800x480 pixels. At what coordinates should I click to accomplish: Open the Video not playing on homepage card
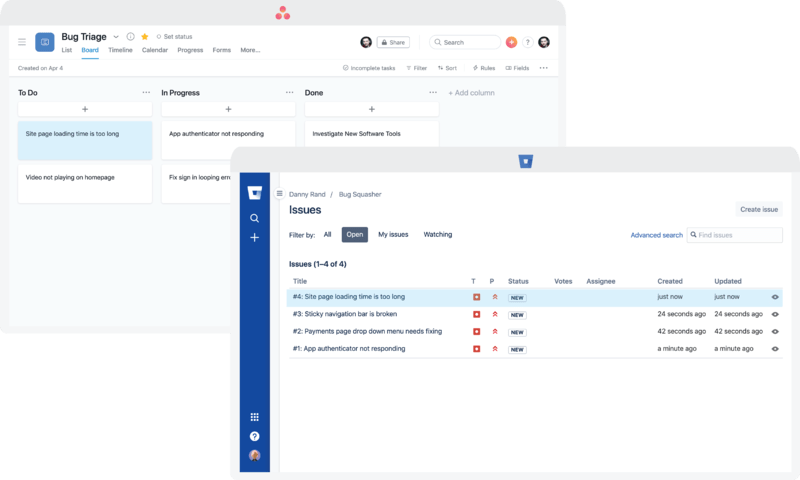point(85,184)
